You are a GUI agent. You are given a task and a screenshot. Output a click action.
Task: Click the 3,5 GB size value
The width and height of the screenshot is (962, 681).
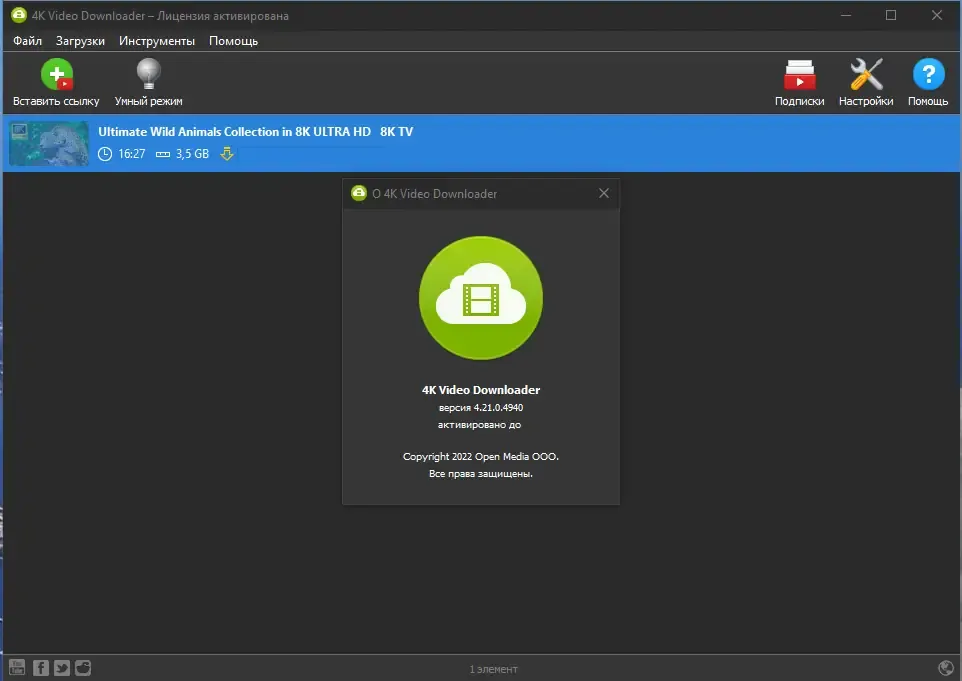click(x=193, y=154)
